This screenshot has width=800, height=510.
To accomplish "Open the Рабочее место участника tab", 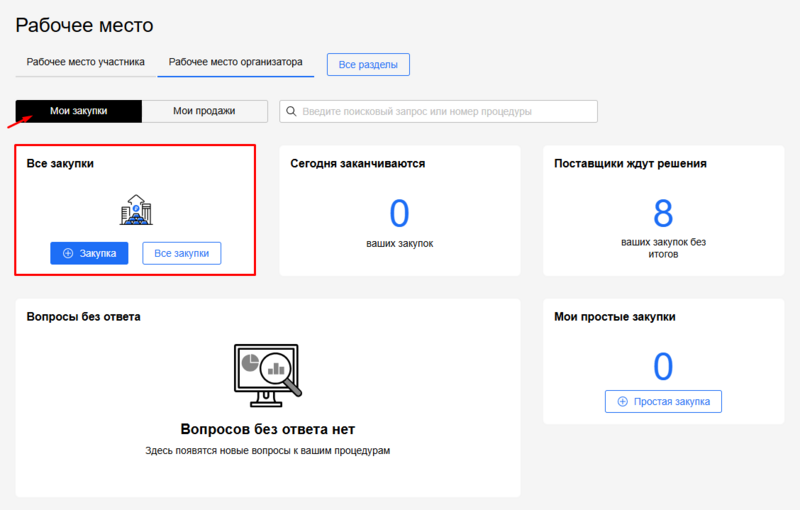I will tap(85, 62).
